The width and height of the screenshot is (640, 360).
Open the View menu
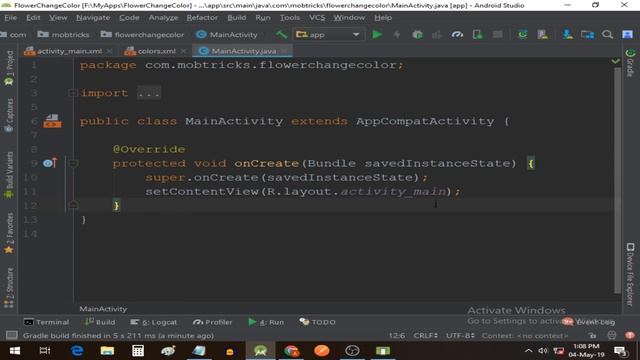coord(58,18)
